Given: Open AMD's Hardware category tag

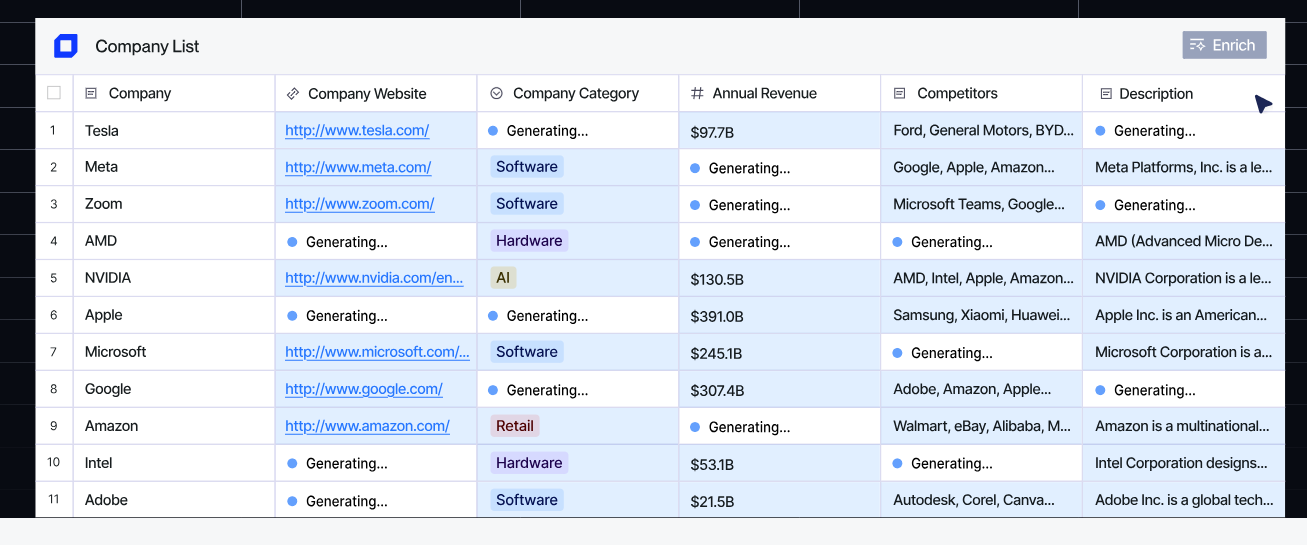Looking at the screenshot, I should tap(529, 241).
